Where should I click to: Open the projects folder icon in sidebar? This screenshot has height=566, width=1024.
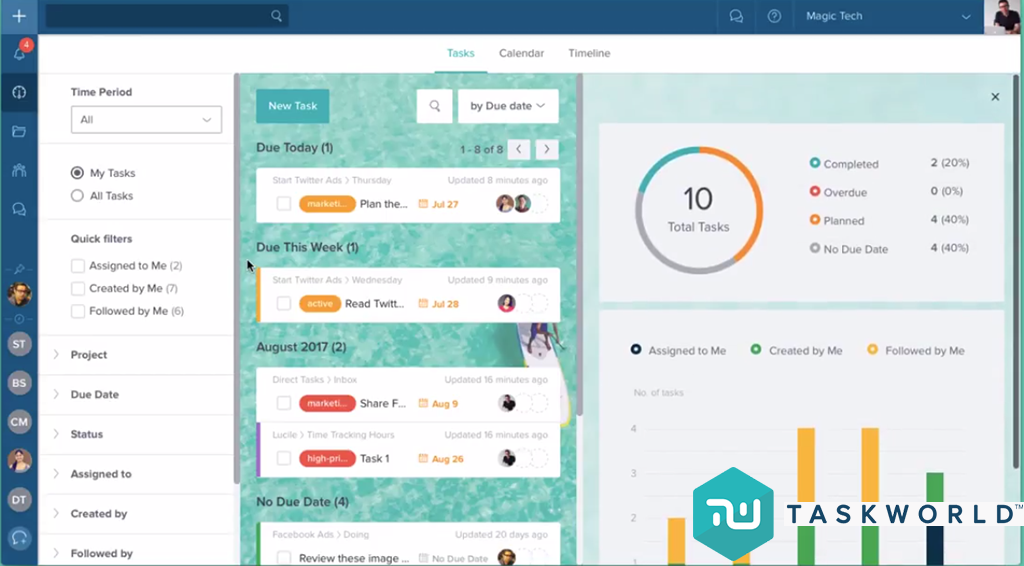pos(19,131)
